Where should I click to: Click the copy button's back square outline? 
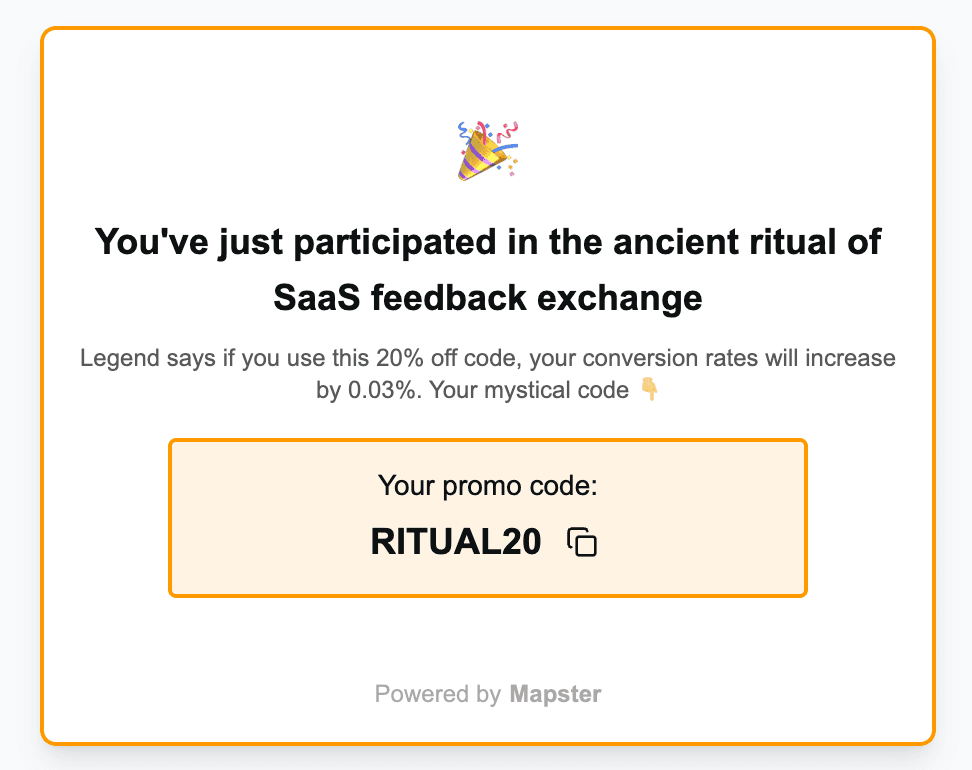coord(577,537)
